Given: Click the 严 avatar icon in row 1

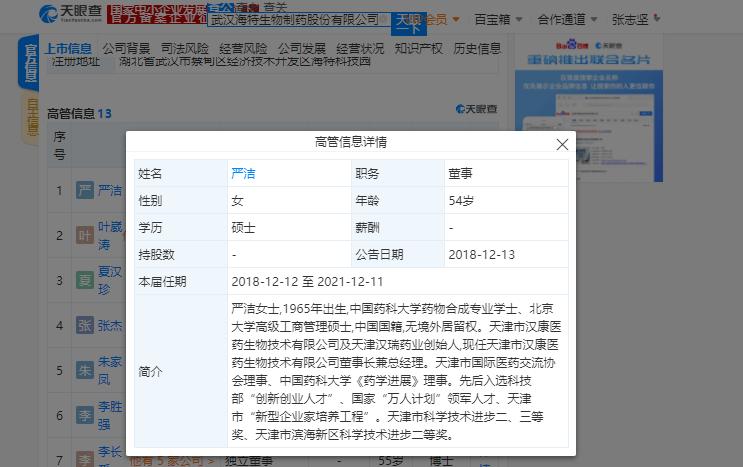Looking at the screenshot, I should pyautogui.click(x=85, y=190).
